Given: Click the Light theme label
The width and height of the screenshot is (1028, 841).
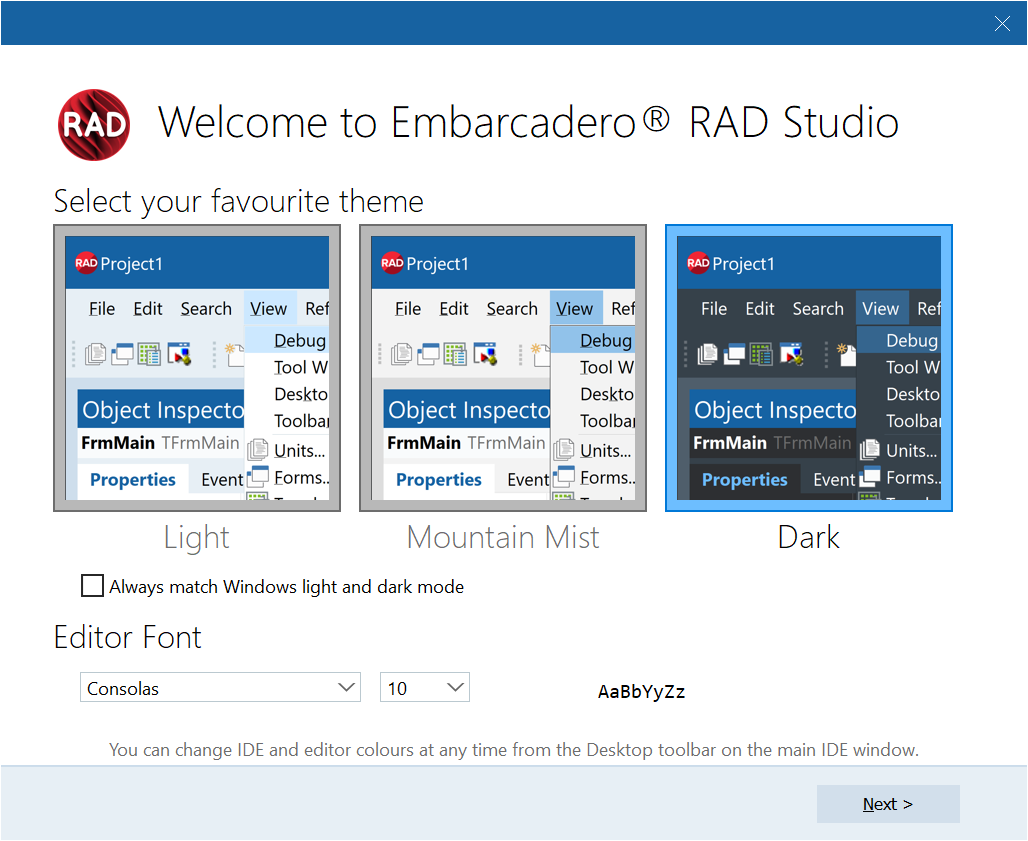Looking at the screenshot, I should 197,538.
